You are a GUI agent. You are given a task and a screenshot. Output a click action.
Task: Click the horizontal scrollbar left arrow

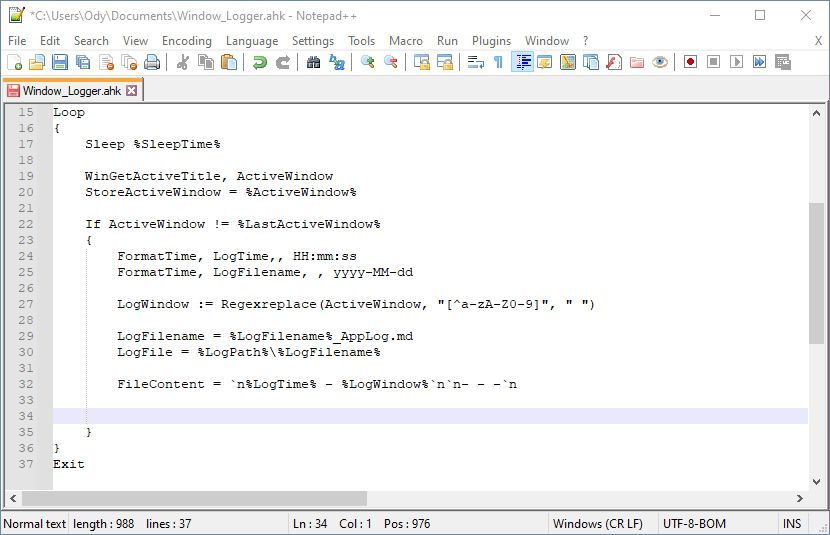point(13,498)
